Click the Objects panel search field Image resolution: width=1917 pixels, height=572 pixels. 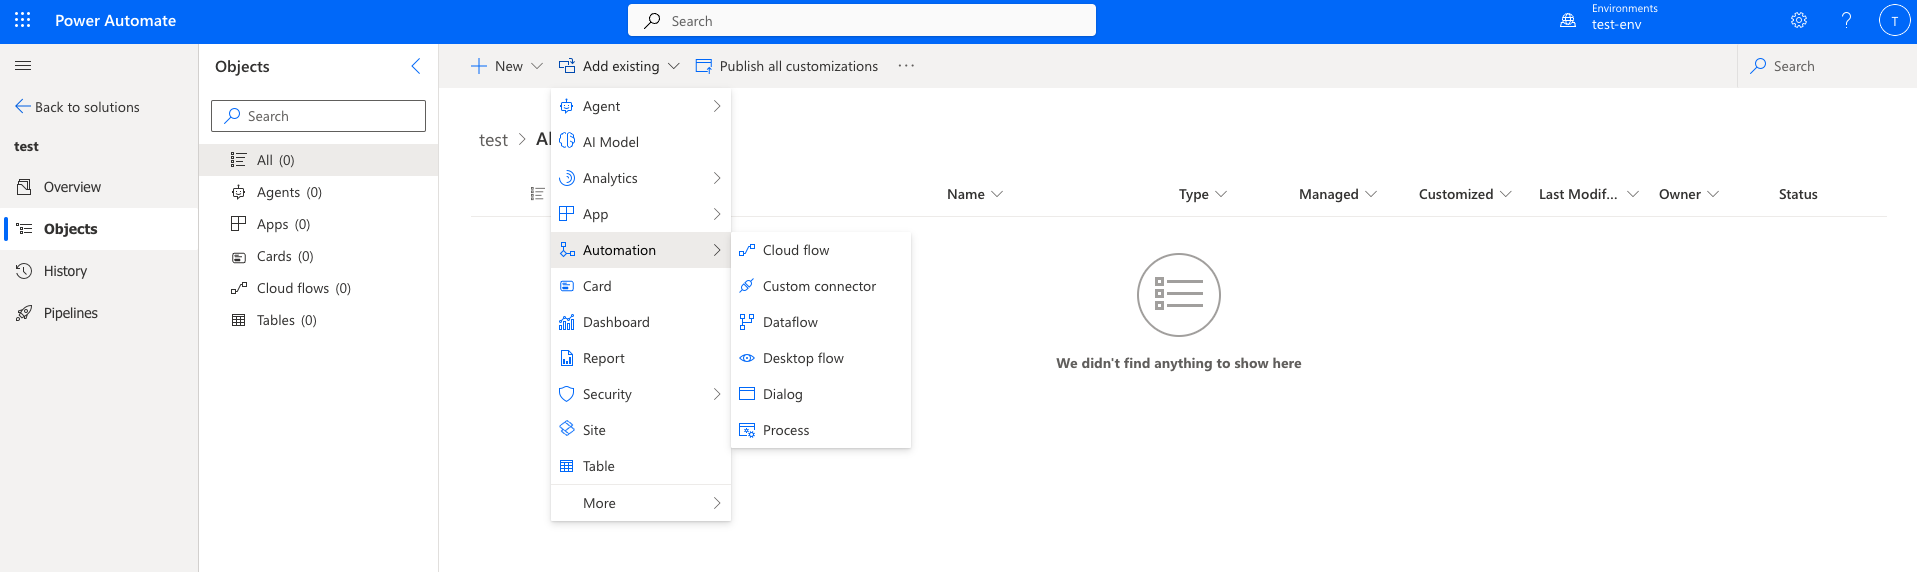pos(318,116)
